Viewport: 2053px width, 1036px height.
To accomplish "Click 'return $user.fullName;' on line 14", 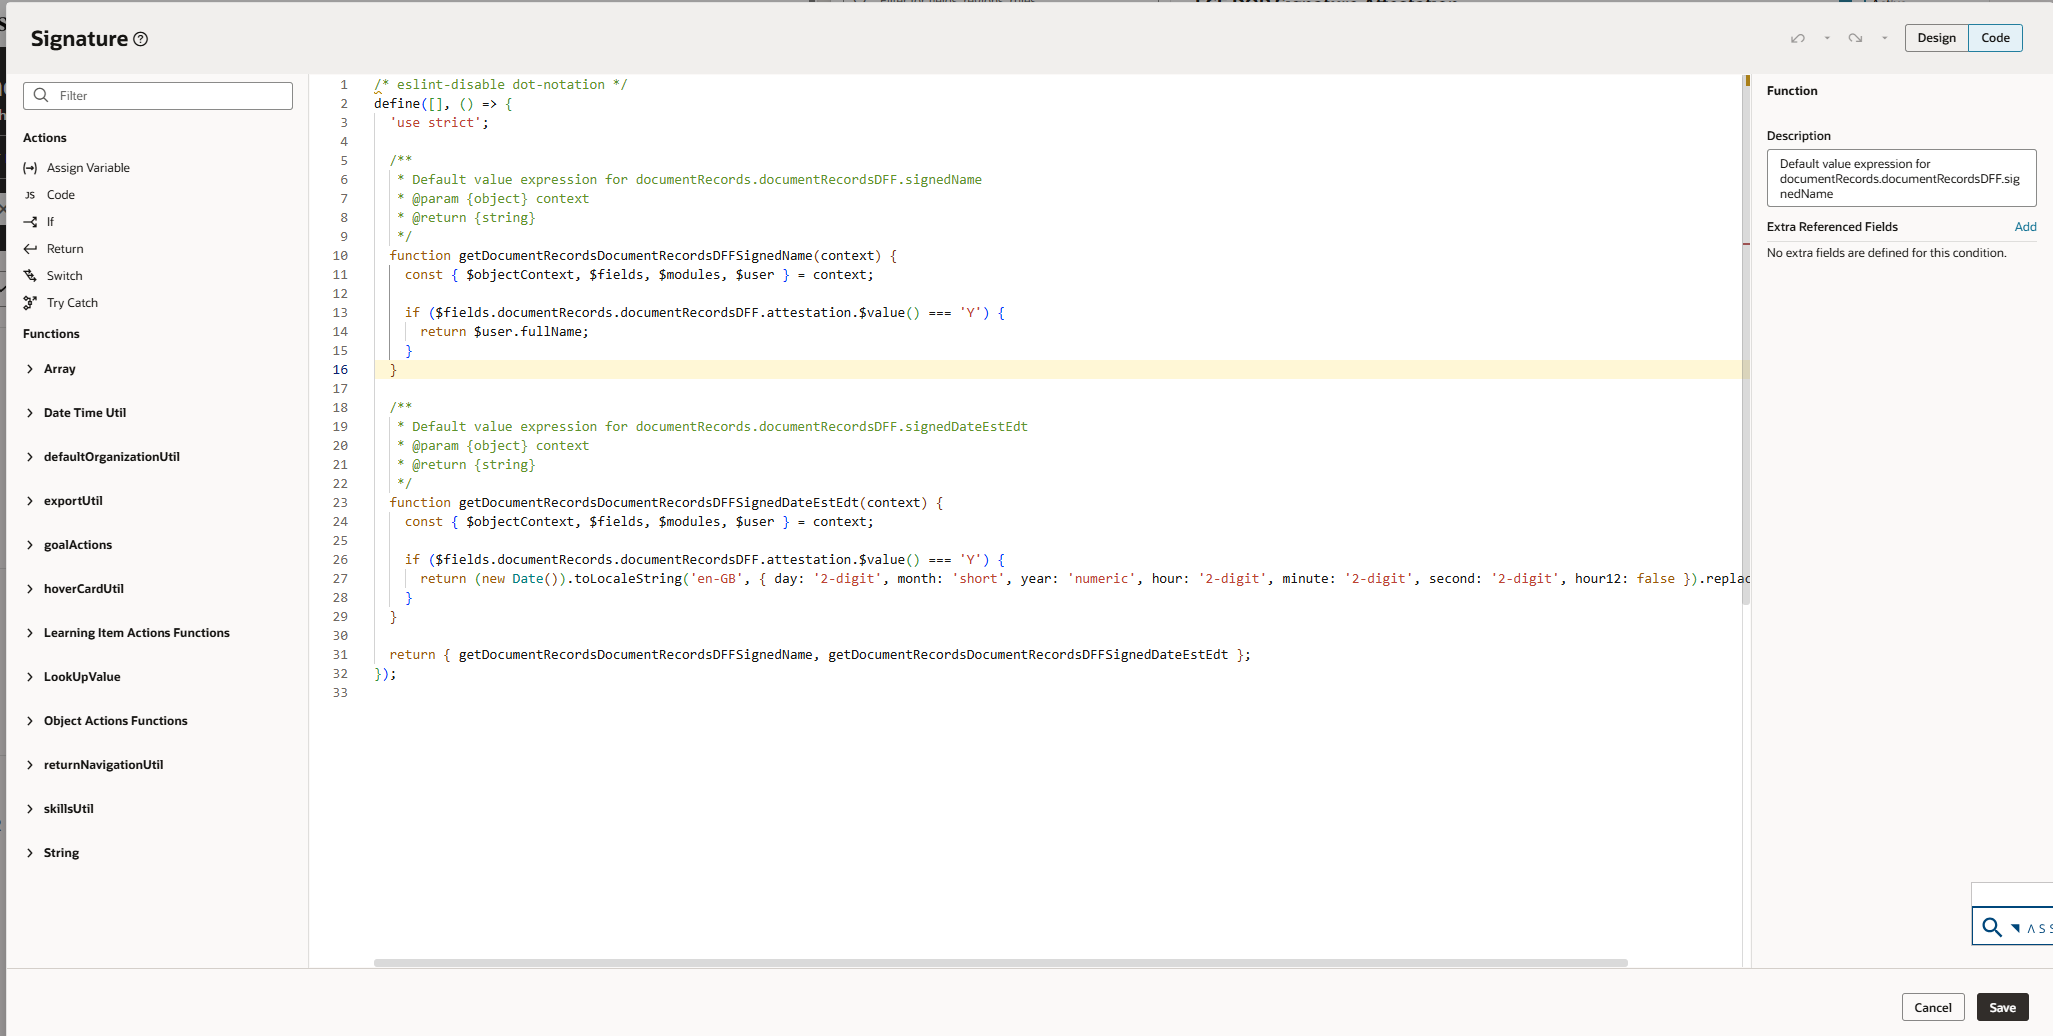I will tap(504, 332).
